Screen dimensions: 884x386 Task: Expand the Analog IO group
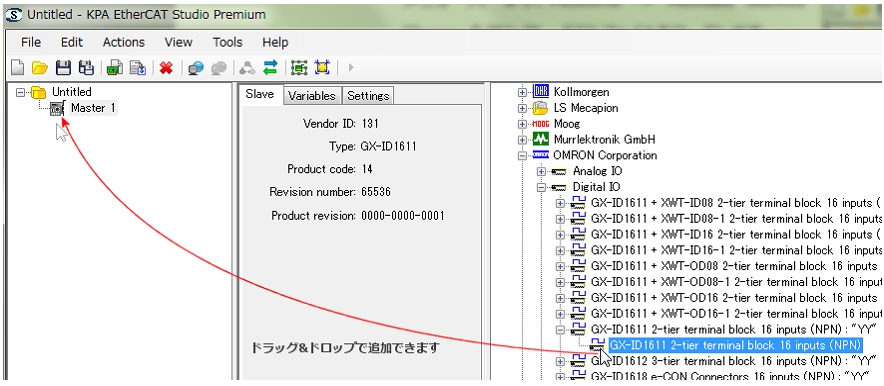pos(542,171)
